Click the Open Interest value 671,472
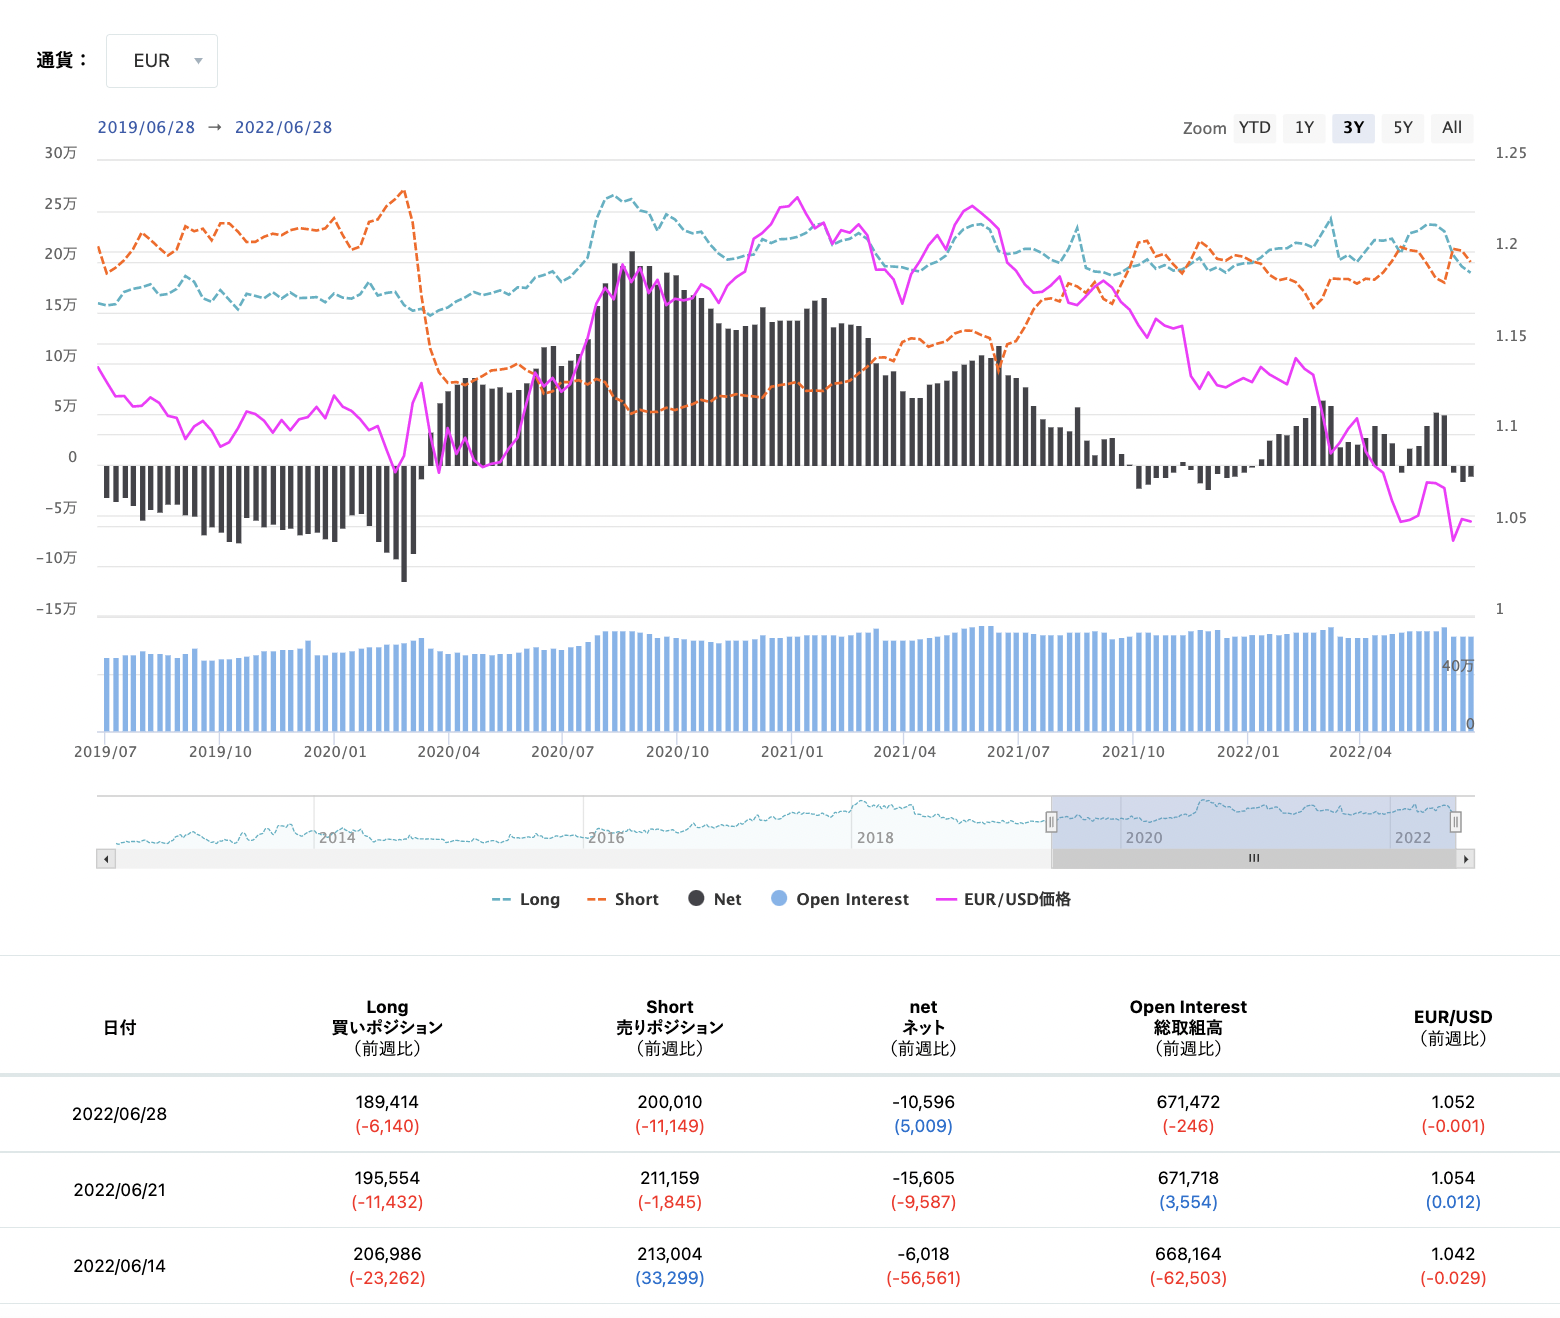The image size is (1560, 1318). pyautogui.click(x=1188, y=1102)
